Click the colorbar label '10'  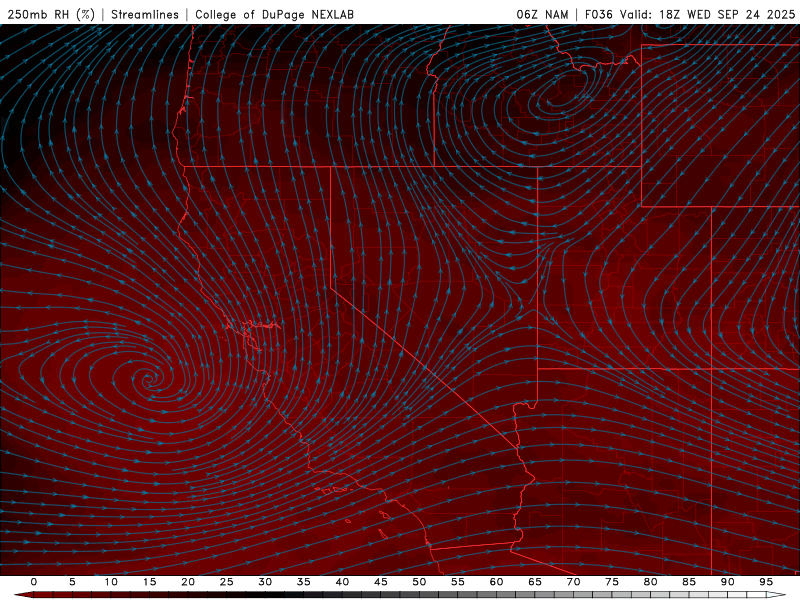click(111, 582)
